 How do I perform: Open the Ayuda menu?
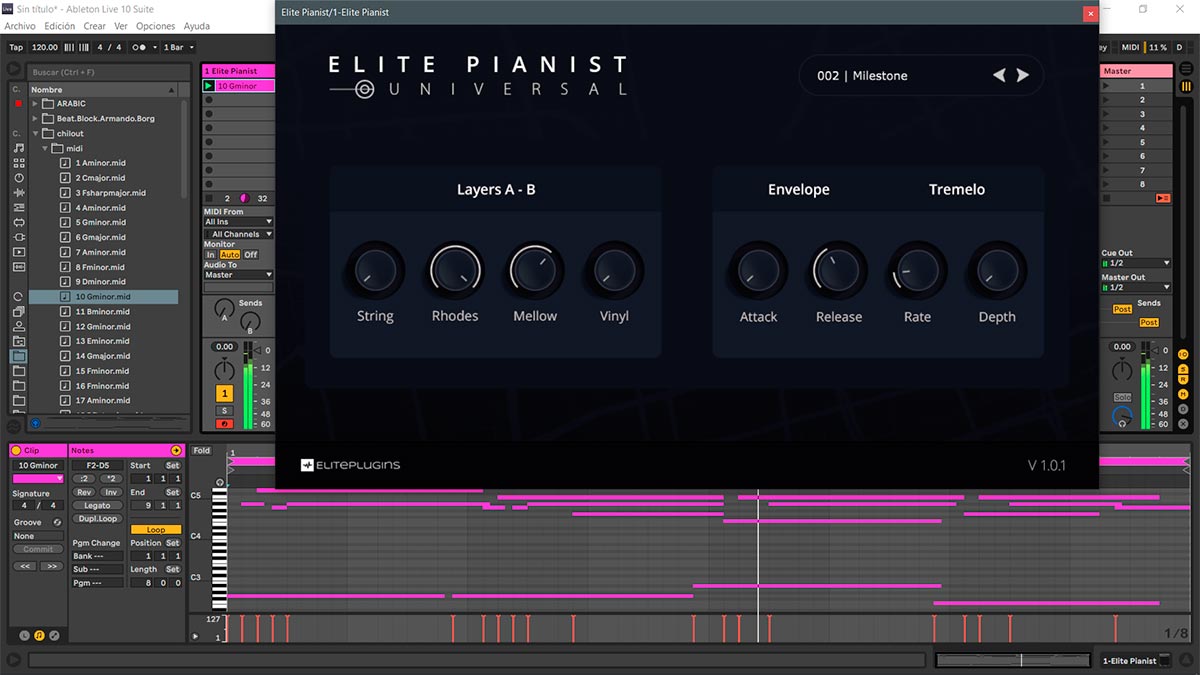(x=197, y=26)
